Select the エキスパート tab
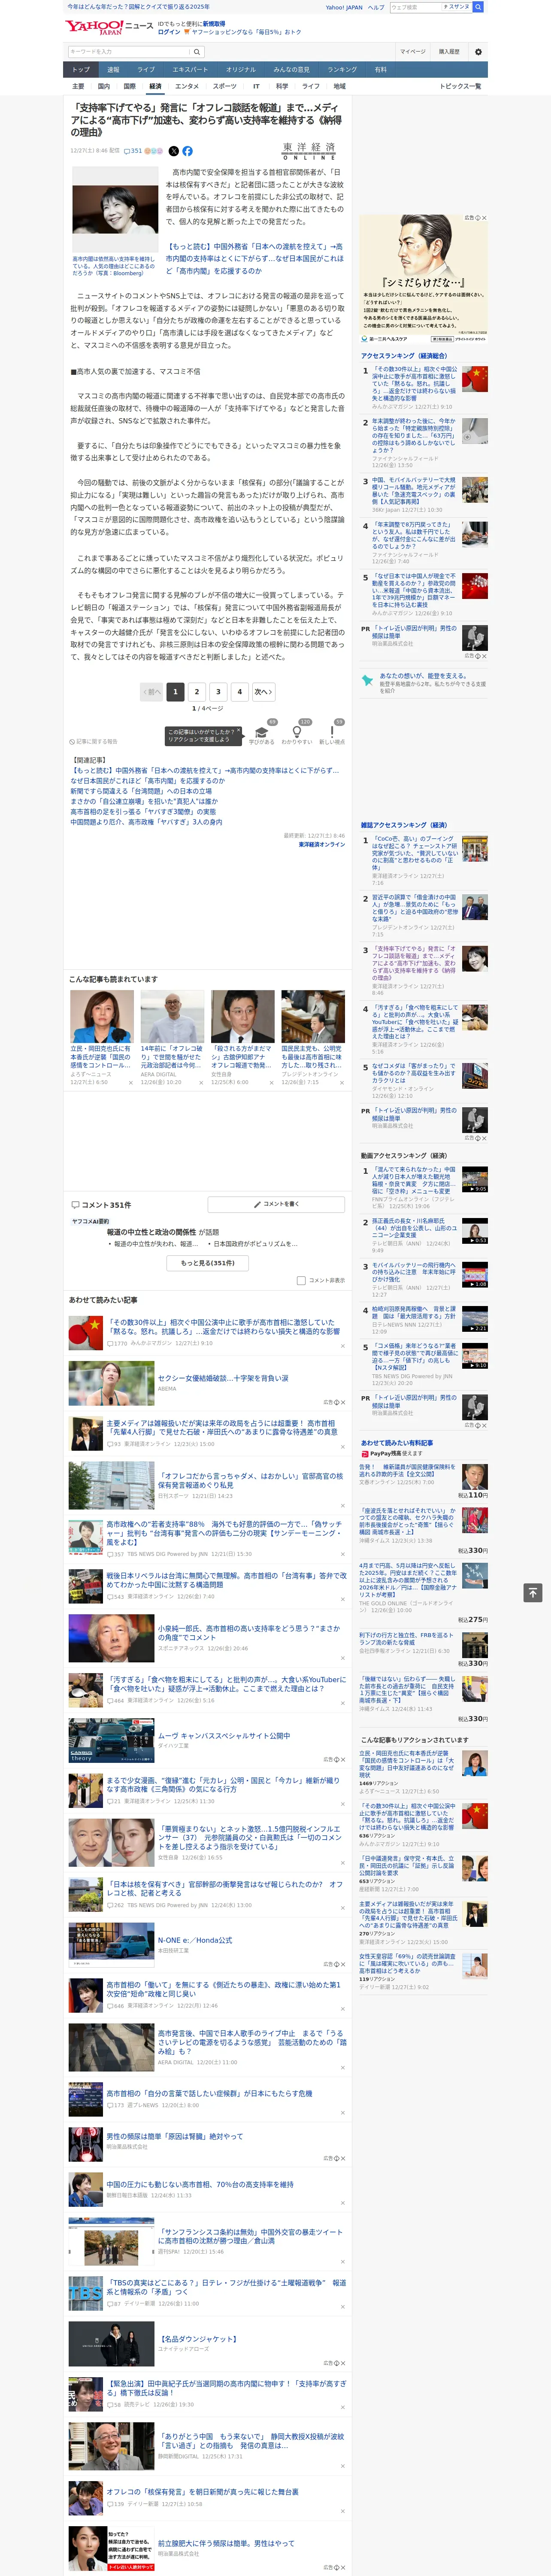551x2576 pixels. [x=190, y=69]
